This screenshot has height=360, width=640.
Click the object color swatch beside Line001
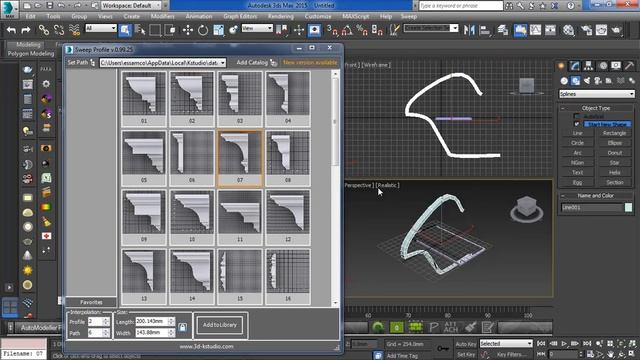point(629,207)
